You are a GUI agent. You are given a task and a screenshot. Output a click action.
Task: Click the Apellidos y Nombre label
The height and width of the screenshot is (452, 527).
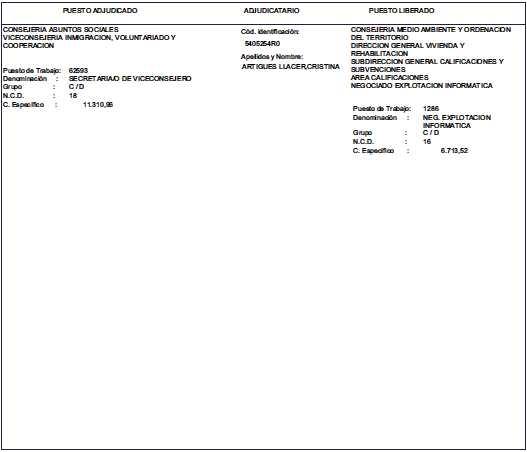tap(272, 56)
